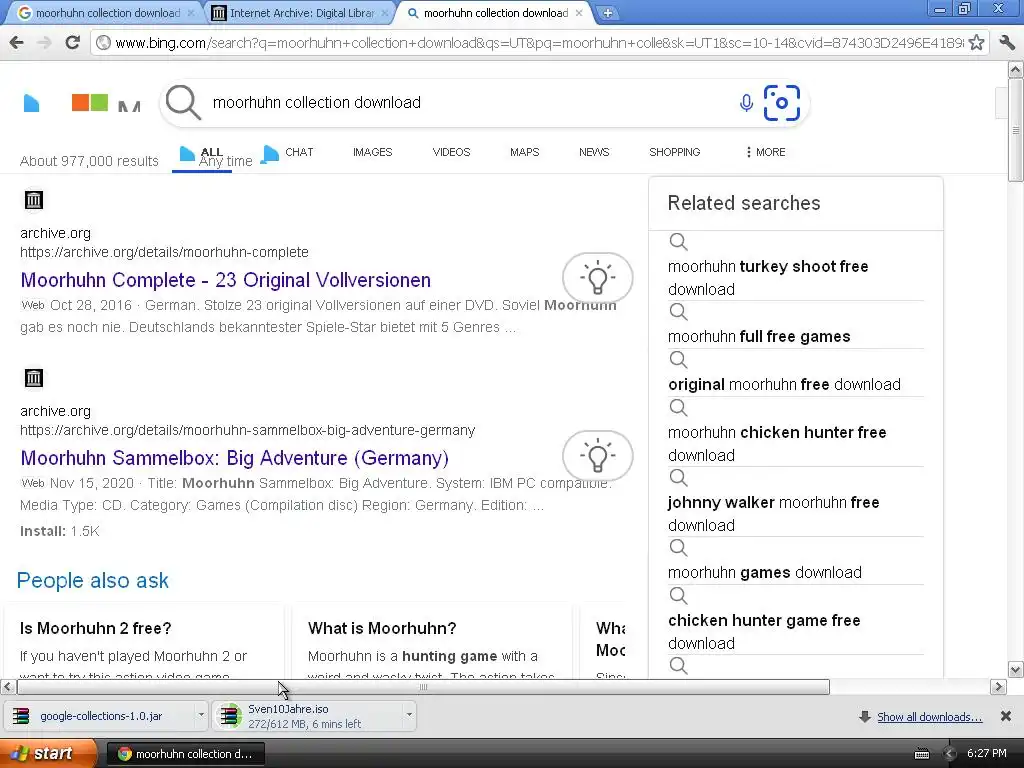
Task: Click the vertical scrollbar down arrow
Action: (x=1016, y=669)
